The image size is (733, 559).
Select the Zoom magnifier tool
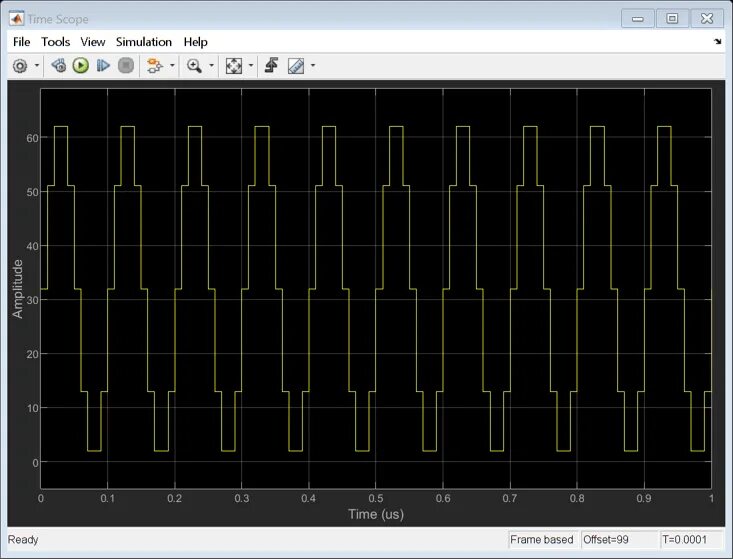pyautogui.click(x=194, y=65)
